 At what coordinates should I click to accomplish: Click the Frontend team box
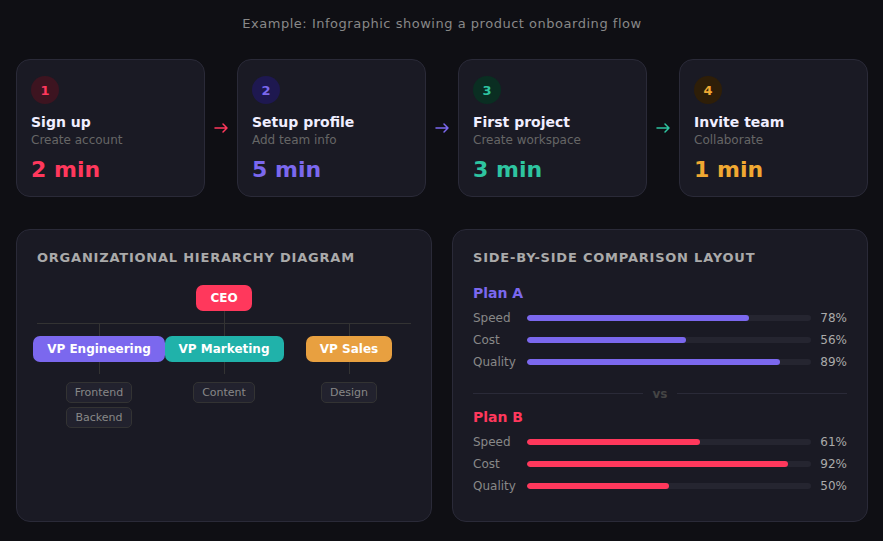(x=99, y=392)
